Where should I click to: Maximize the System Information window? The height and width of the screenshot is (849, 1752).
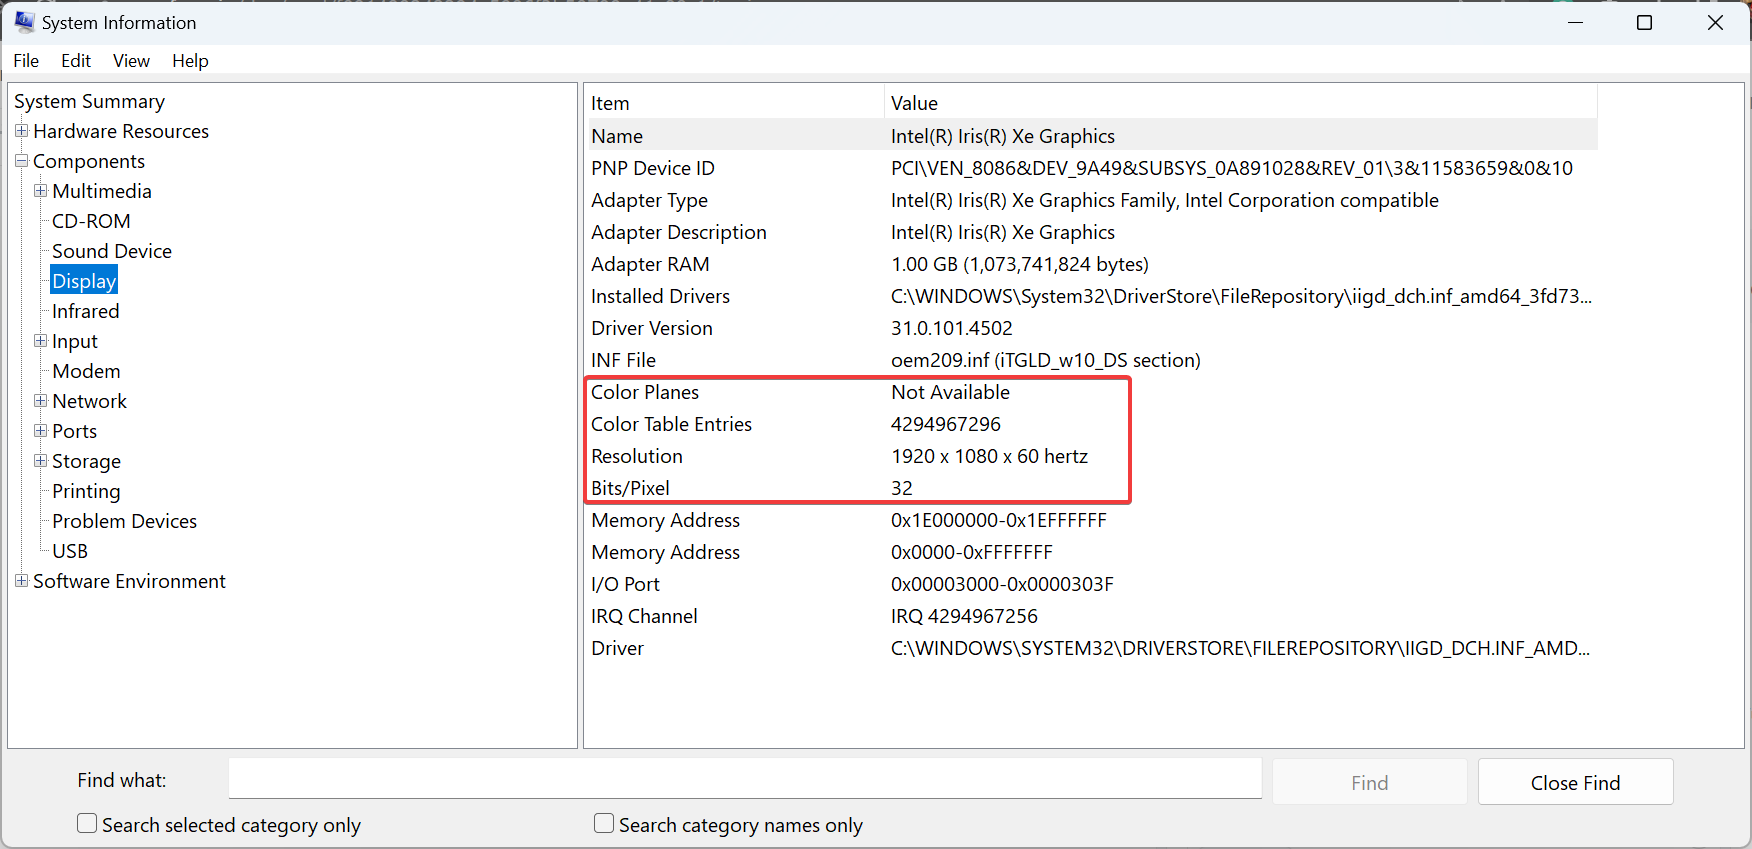1644,22
